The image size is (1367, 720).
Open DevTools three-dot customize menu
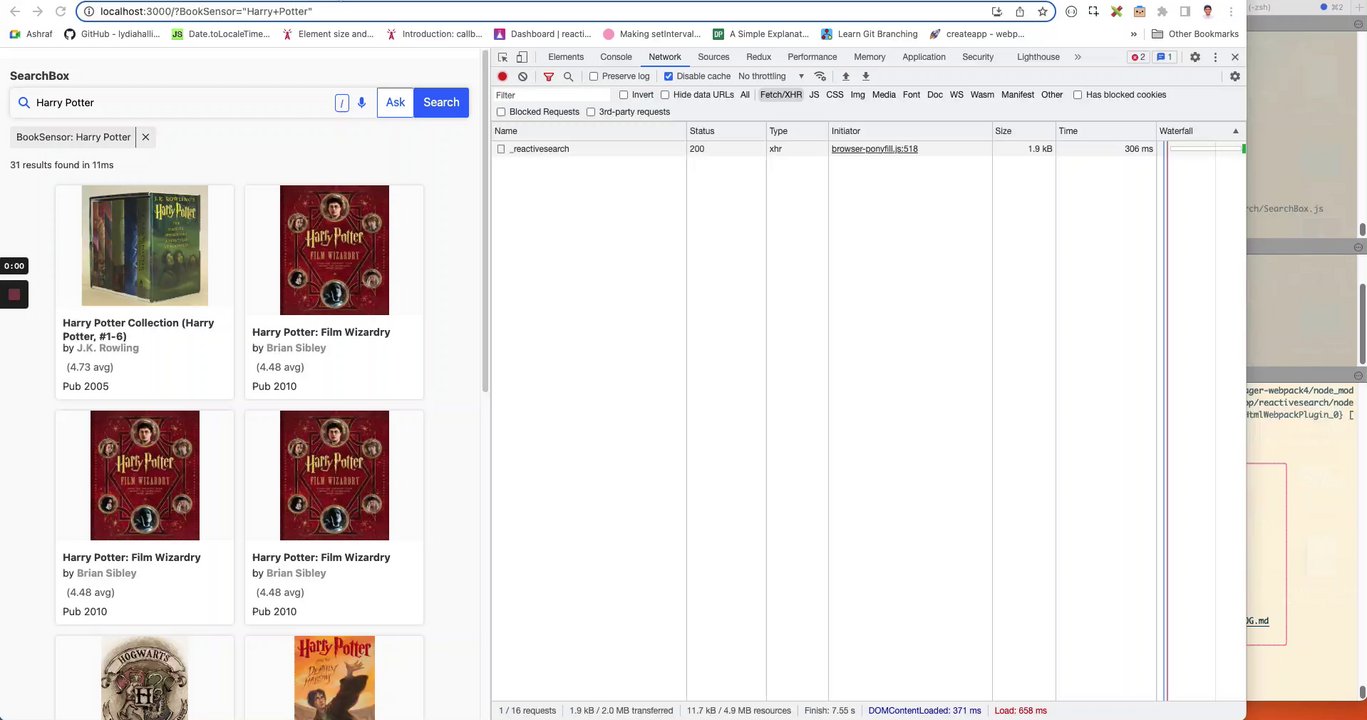click(x=1215, y=57)
